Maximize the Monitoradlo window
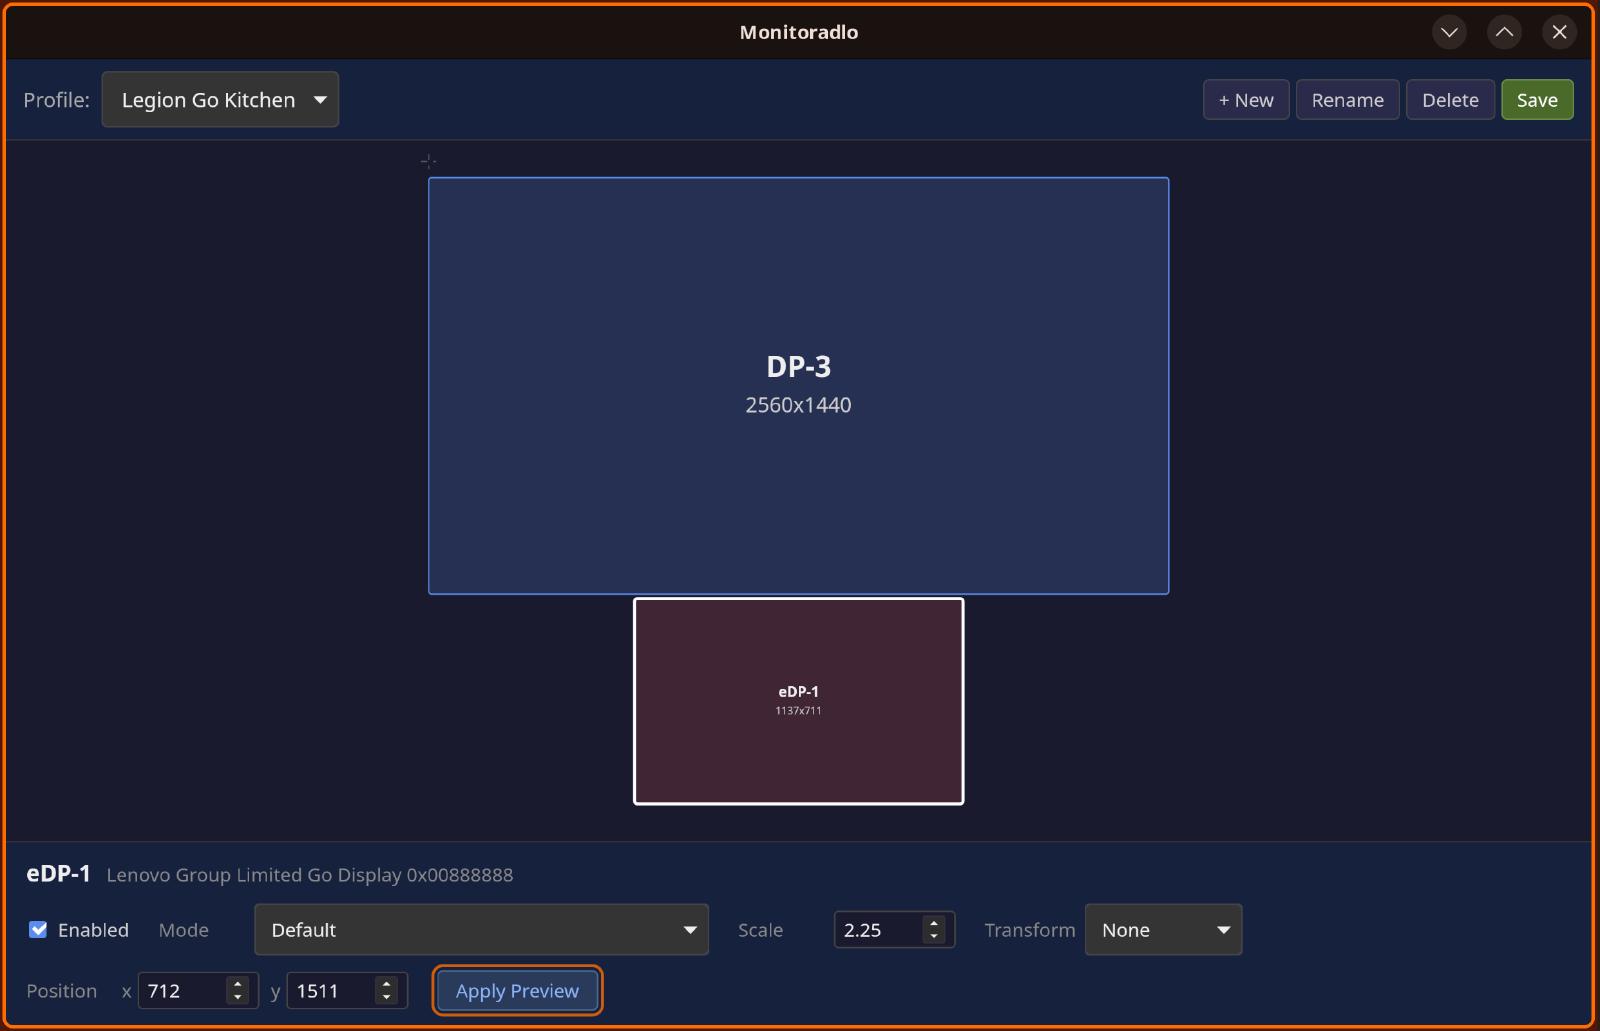Image resolution: width=1600 pixels, height=1031 pixels. click(1504, 32)
